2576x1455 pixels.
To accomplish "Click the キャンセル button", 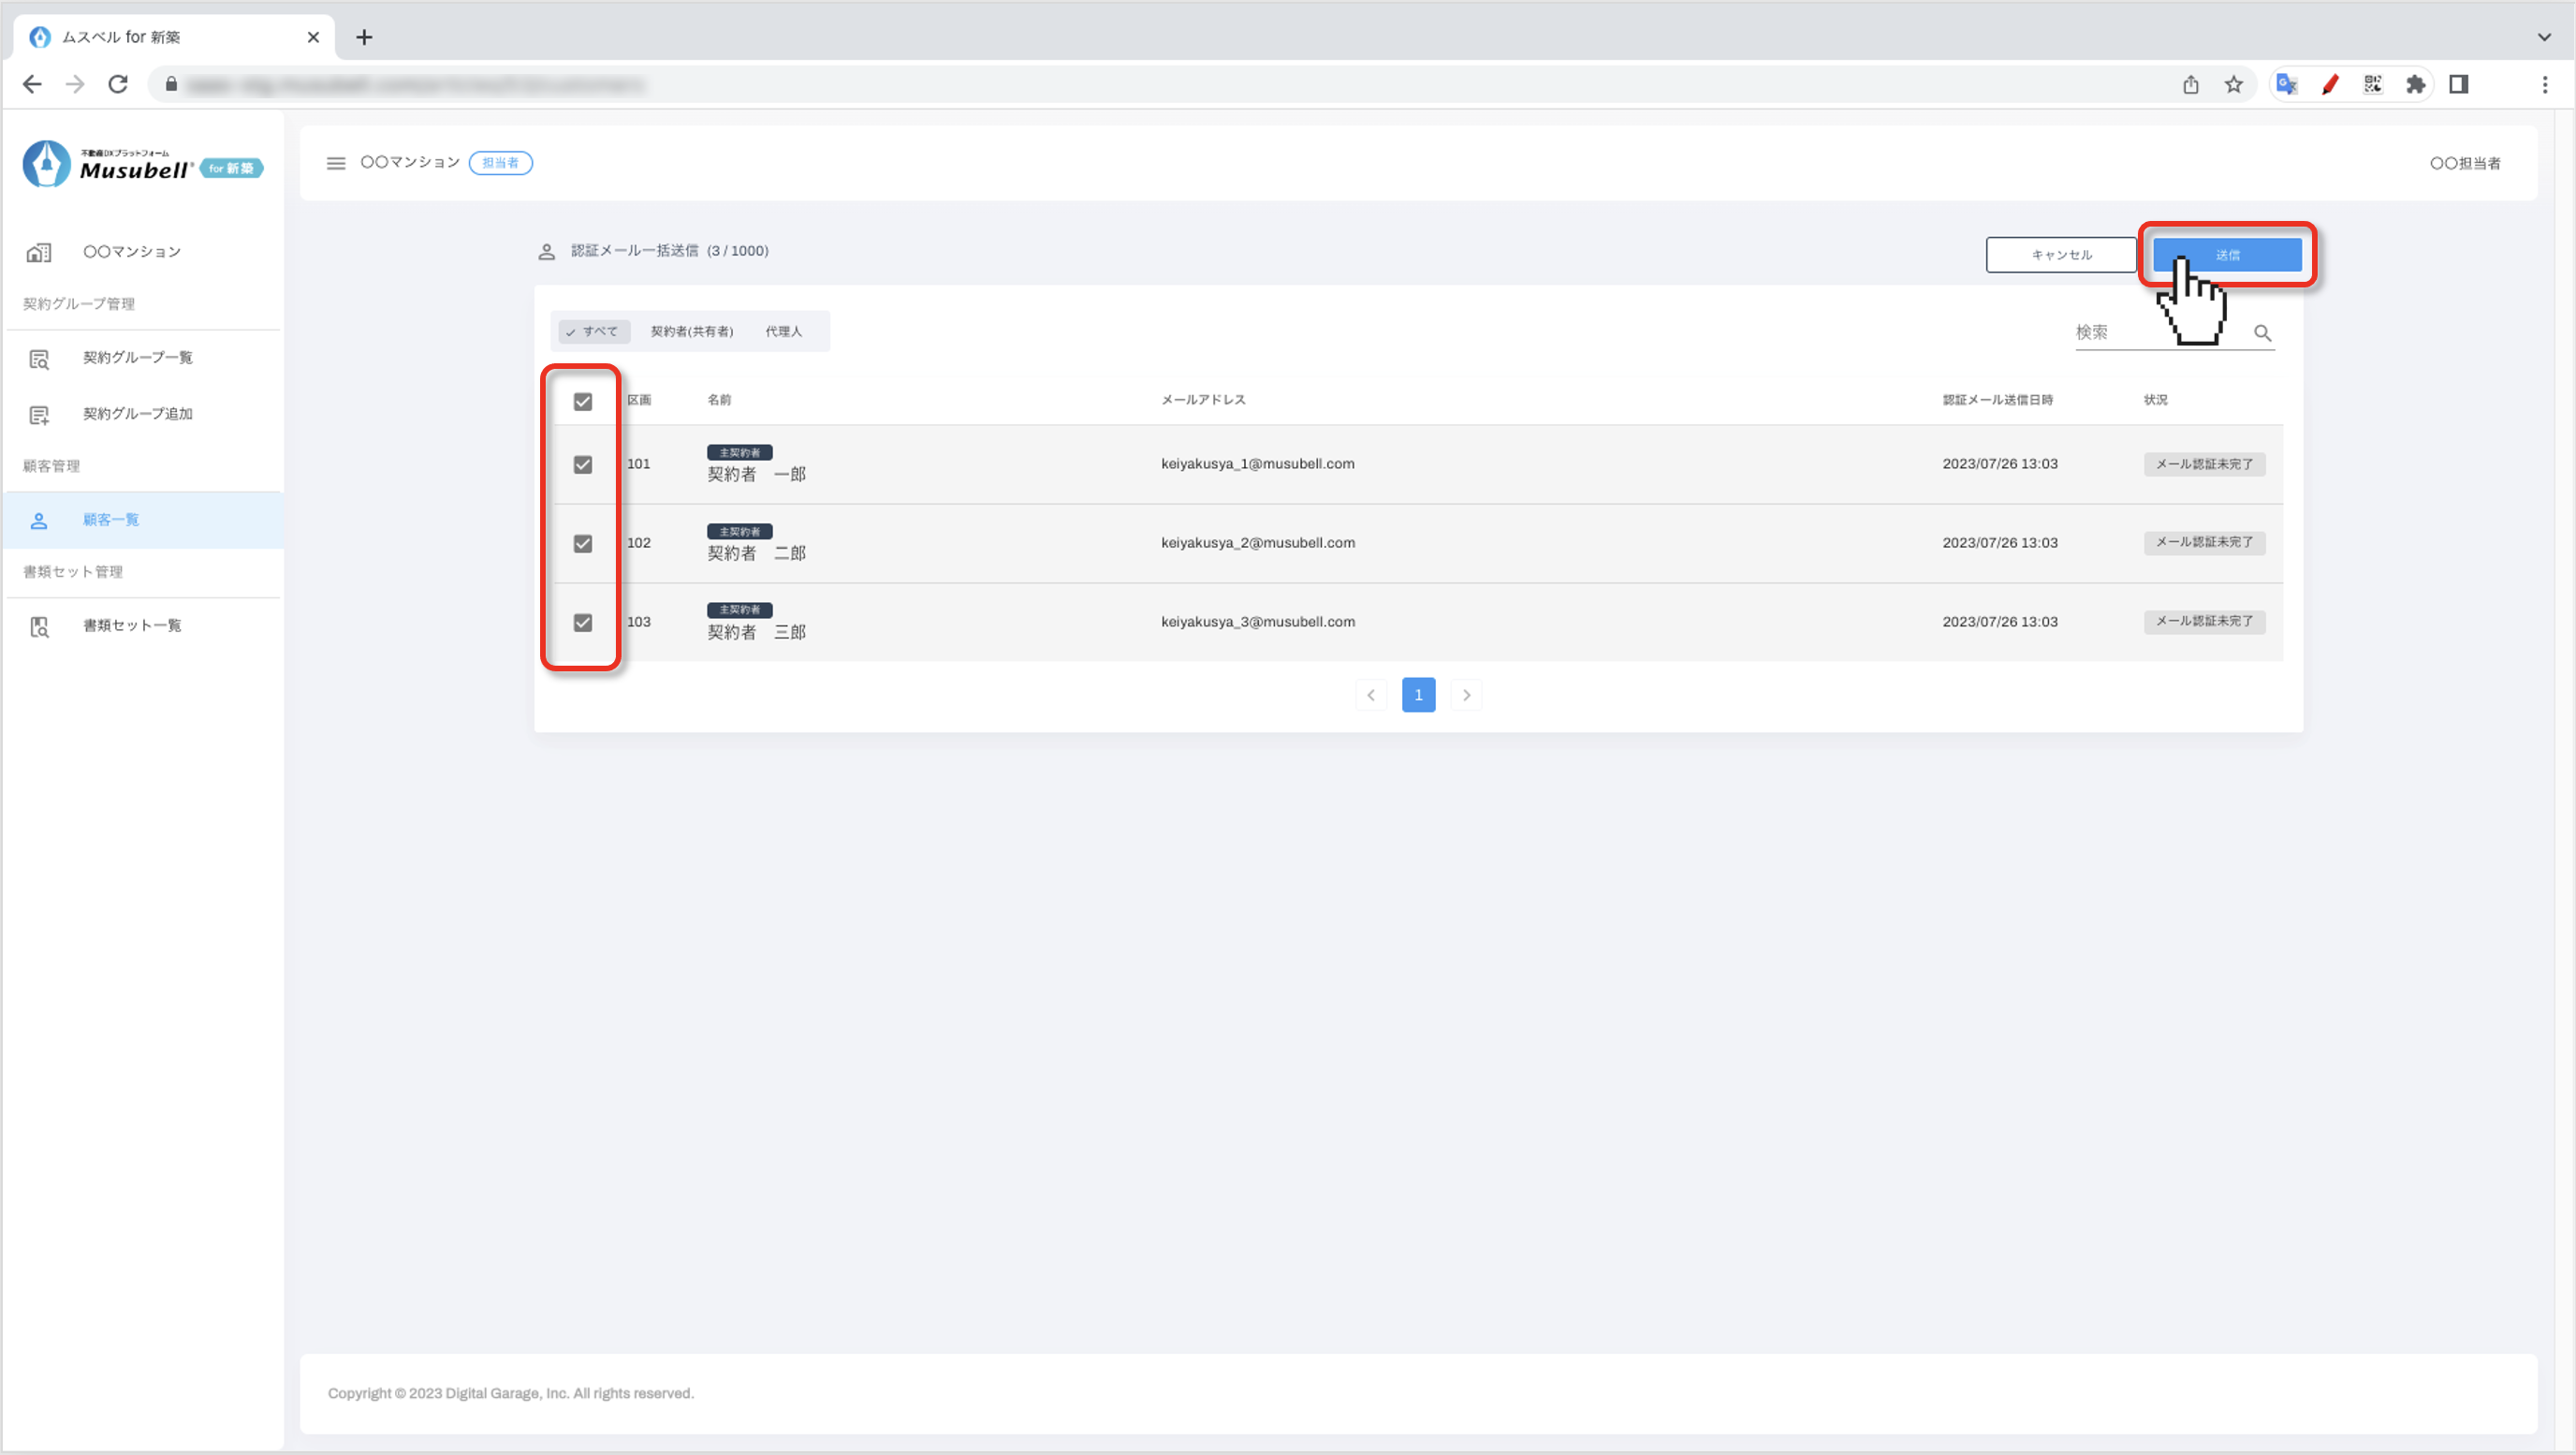I will click(2061, 255).
